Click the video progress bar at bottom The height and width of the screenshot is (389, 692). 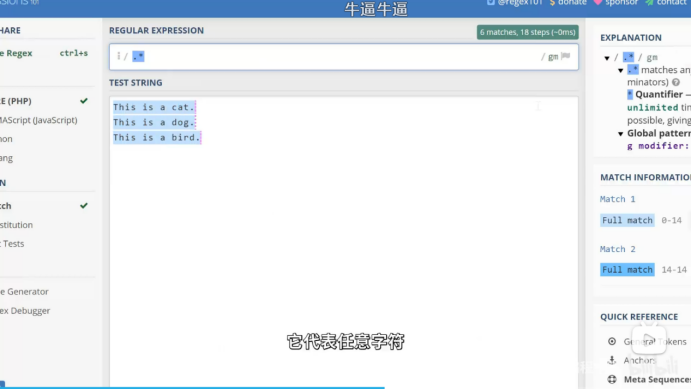point(346,387)
